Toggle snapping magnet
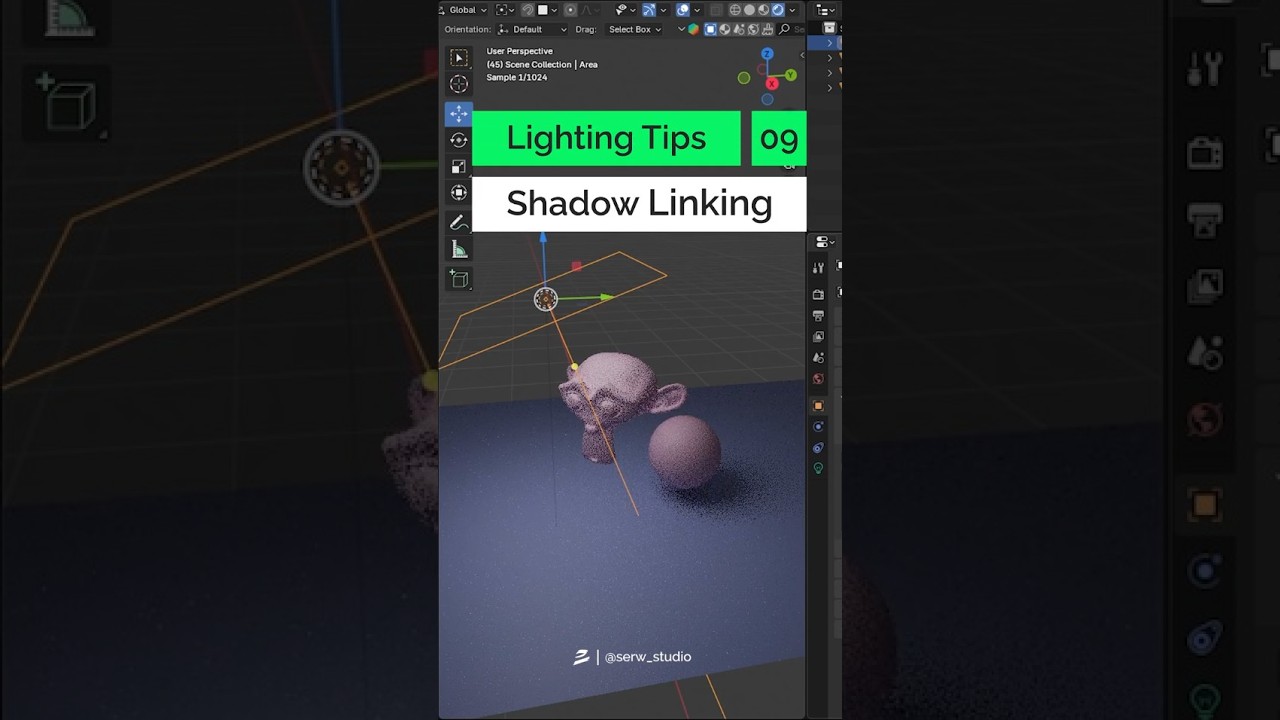 [527, 10]
